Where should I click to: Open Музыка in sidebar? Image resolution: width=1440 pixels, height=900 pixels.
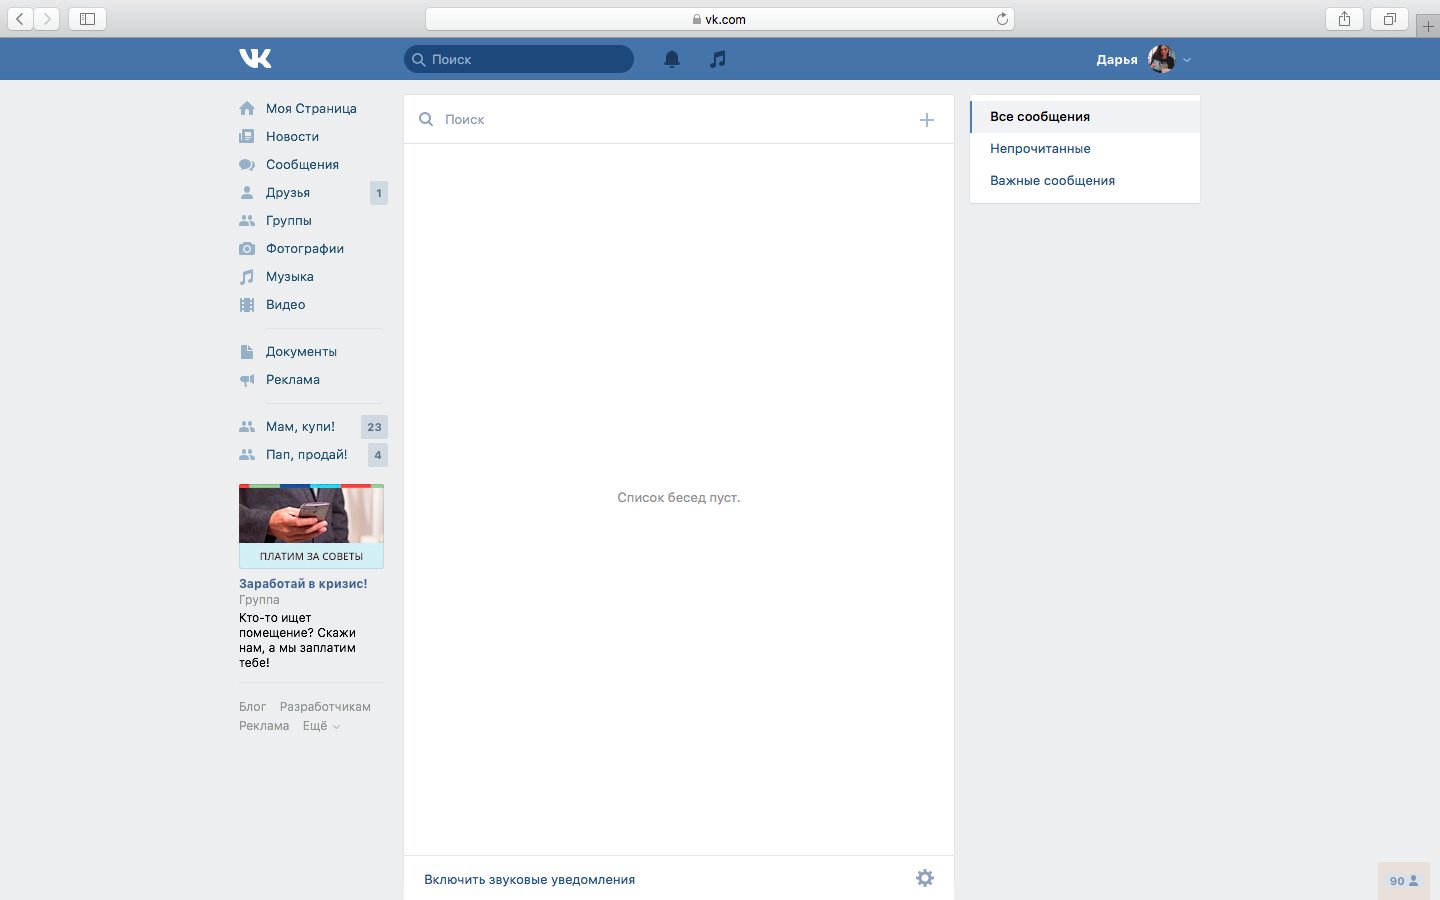pos(290,276)
